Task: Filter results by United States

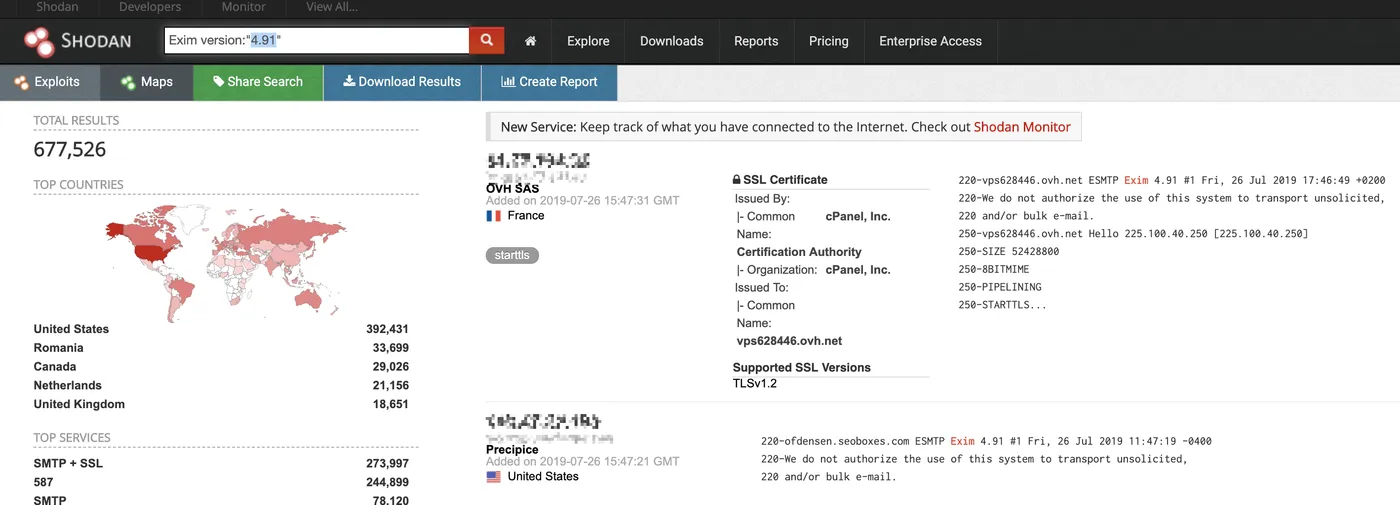Action: 71,329
